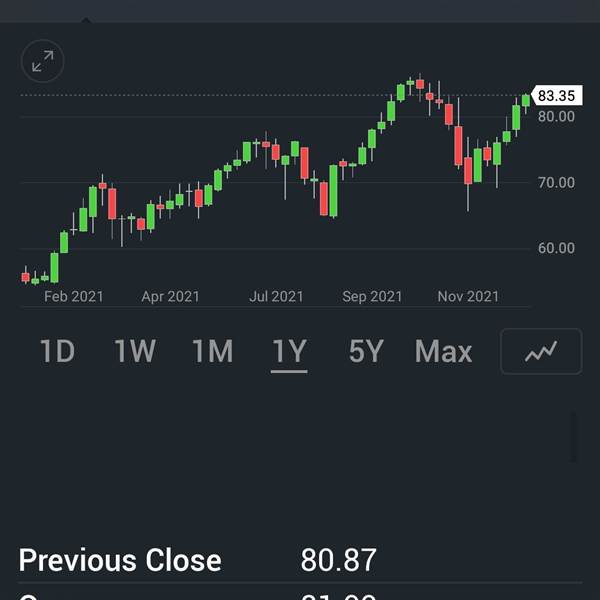Switch to the 5Y time range
600x600 pixels.
(x=366, y=351)
